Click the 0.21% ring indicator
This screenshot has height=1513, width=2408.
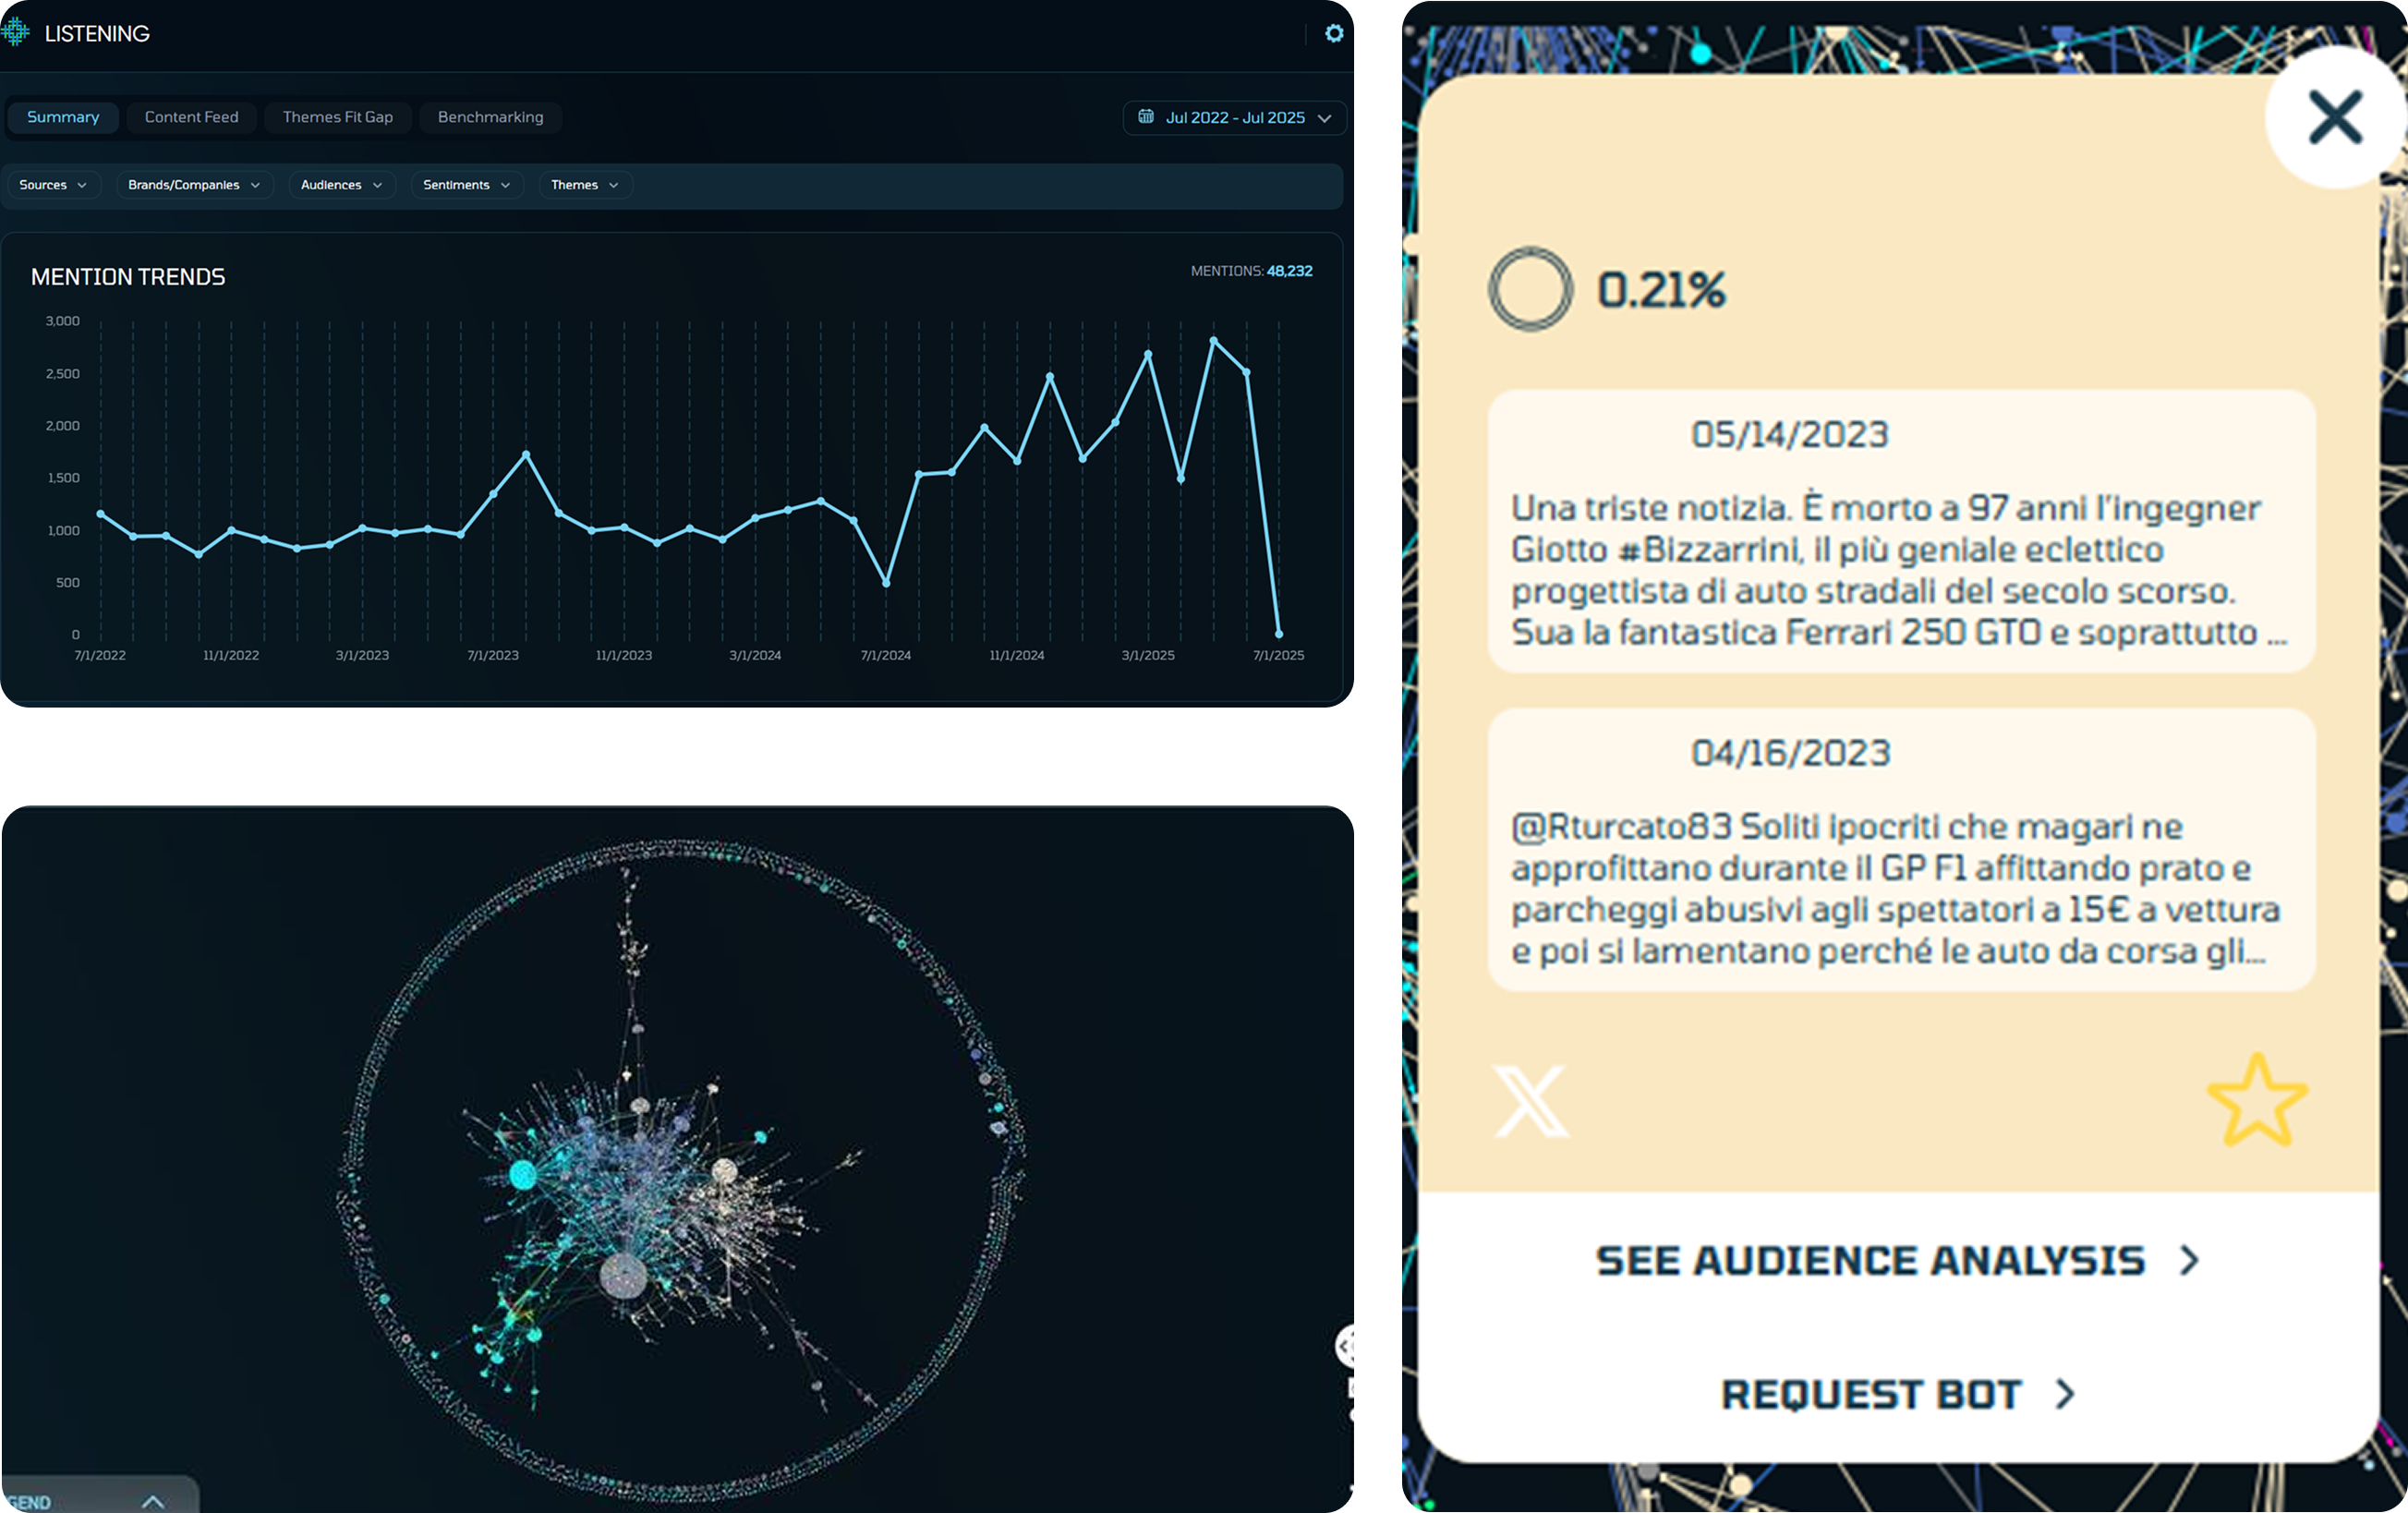(1530, 289)
